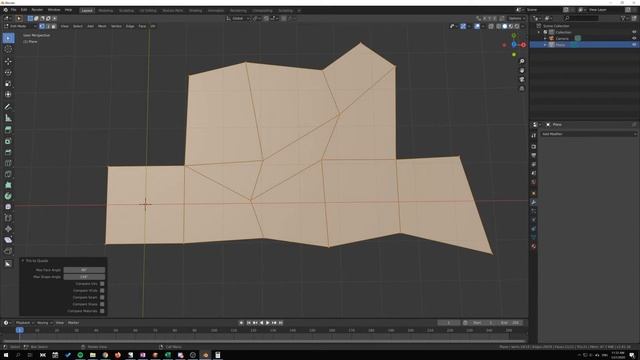Image resolution: width=640 pixels, height=360 pixels.
Task: Click the zoom magnifier viewport icon
Action: pos(522,61)
